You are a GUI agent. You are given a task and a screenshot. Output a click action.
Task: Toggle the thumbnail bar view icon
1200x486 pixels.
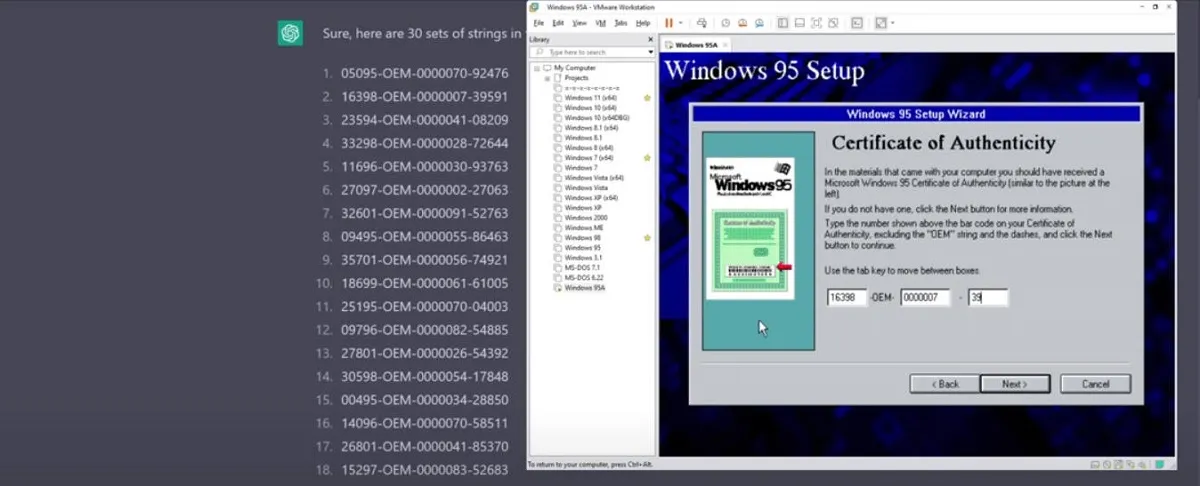point(800,23)
